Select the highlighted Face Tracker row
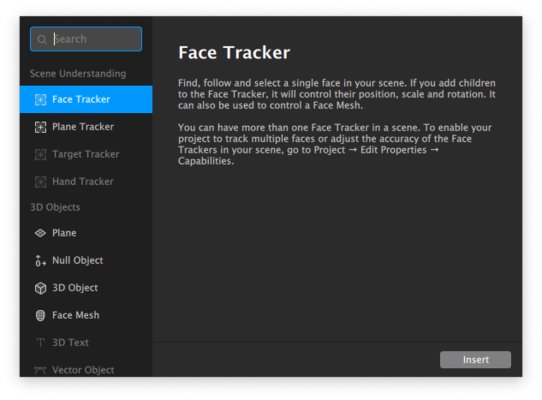The height and width of the screenshot is (400, 542). coord(86,100)
